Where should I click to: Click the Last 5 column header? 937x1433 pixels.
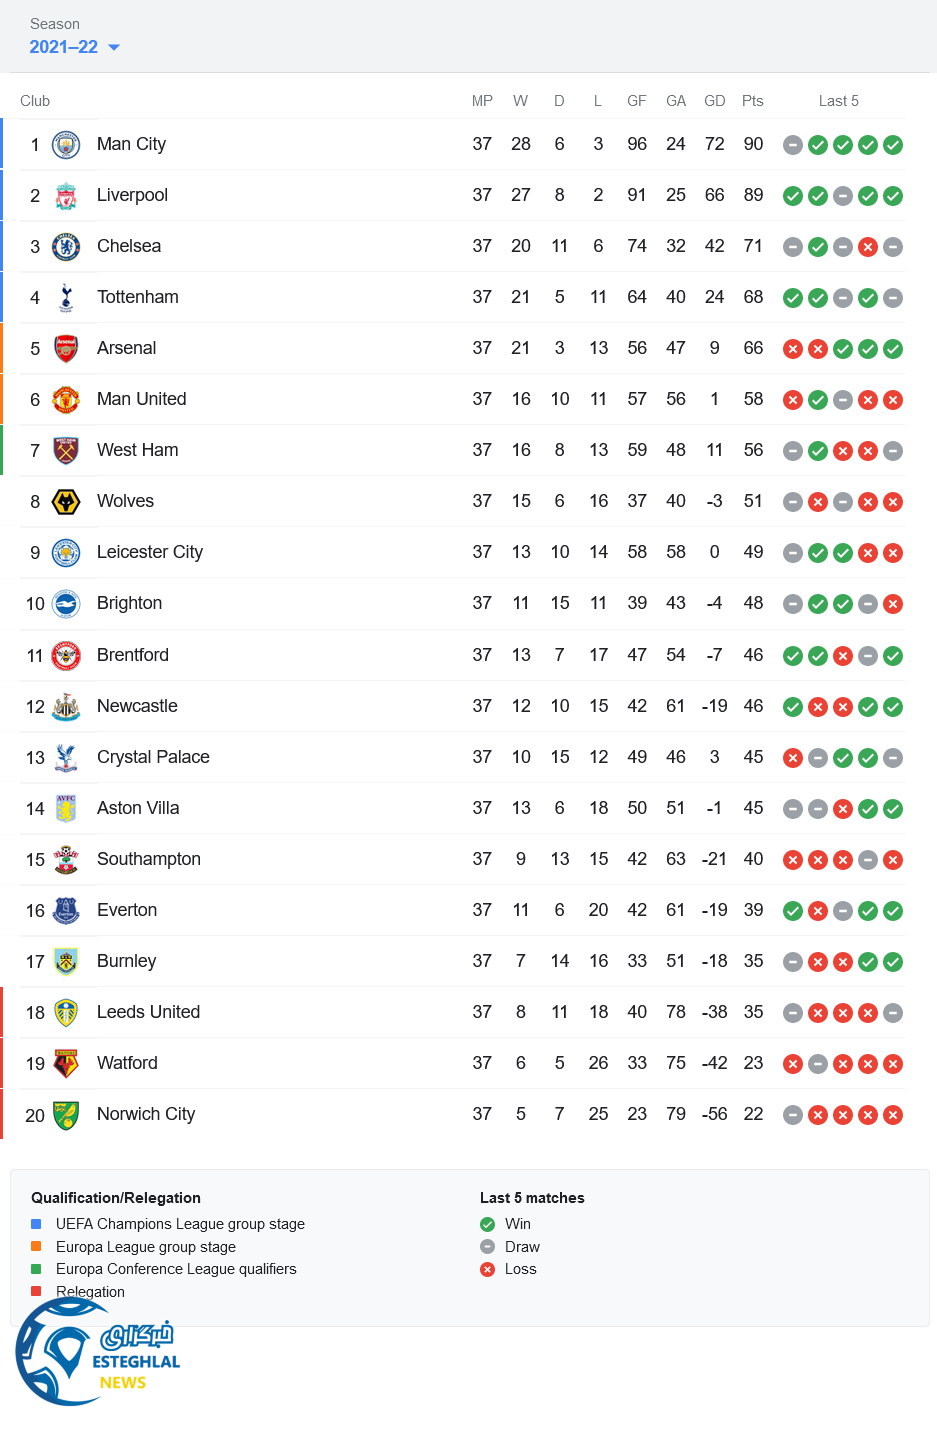point(838,101)
